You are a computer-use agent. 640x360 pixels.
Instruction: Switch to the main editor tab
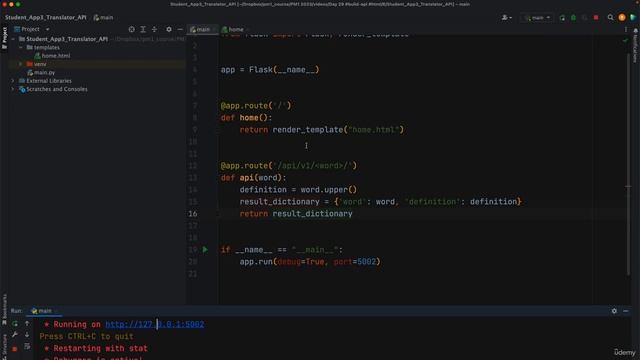202,29
